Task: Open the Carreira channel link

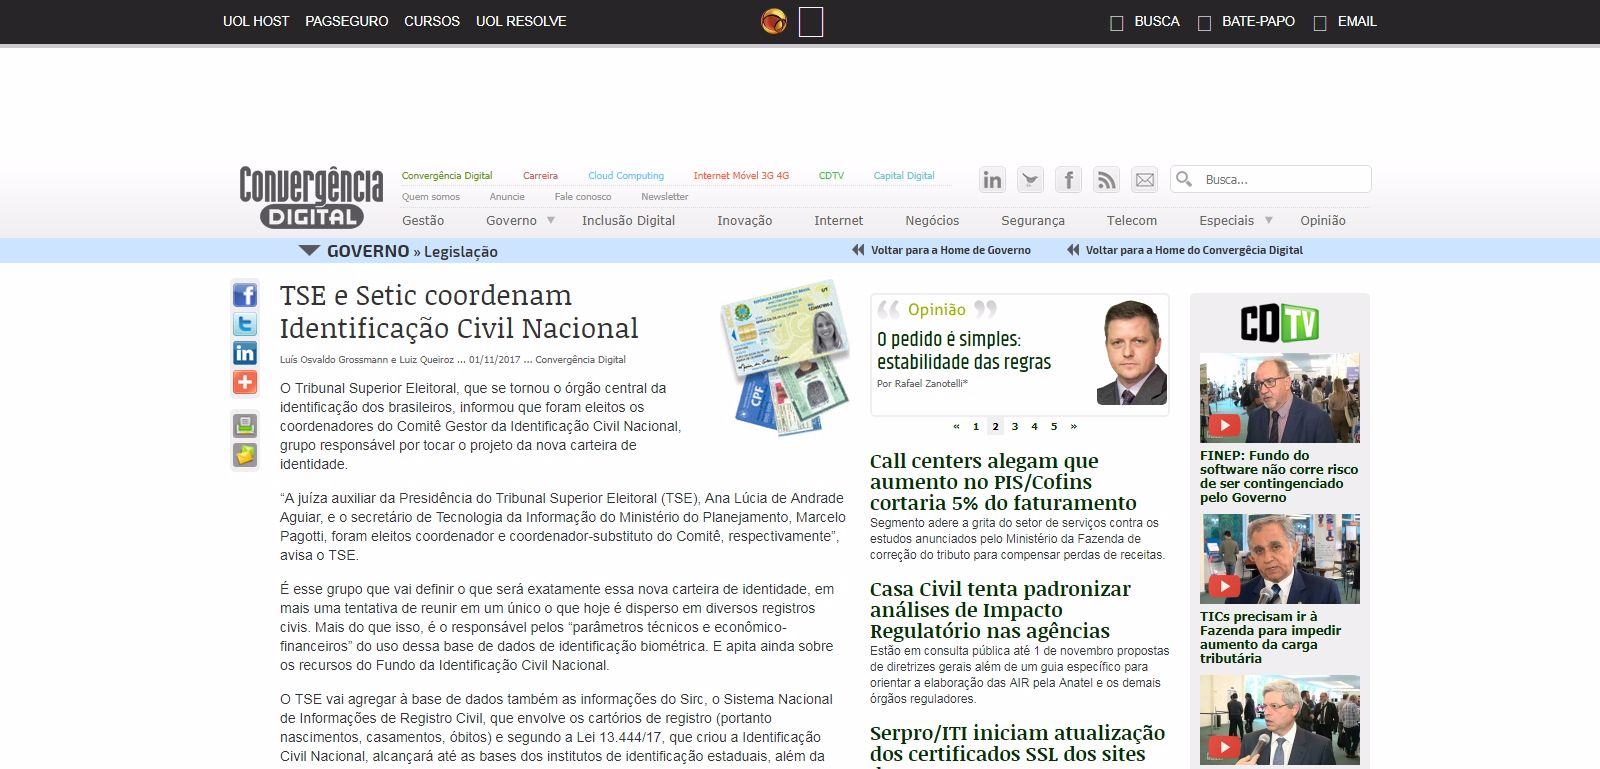Action: point(540,176)
